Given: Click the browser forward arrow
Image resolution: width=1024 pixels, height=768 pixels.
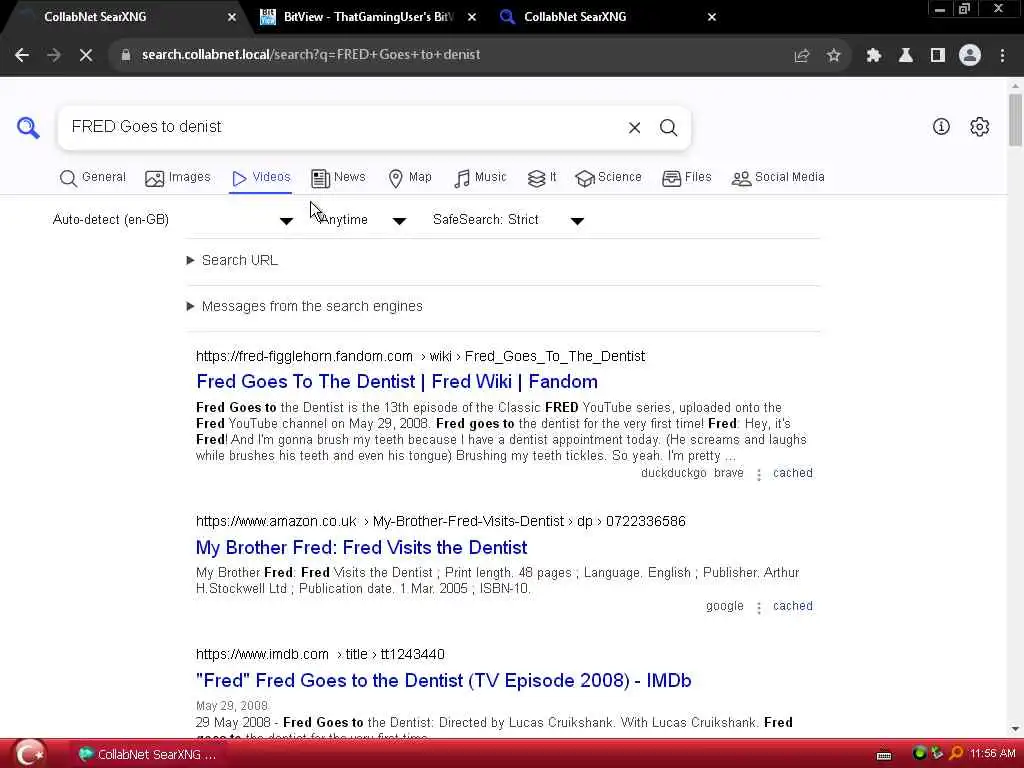Looking at the screenshot, I should pos(54,55).
